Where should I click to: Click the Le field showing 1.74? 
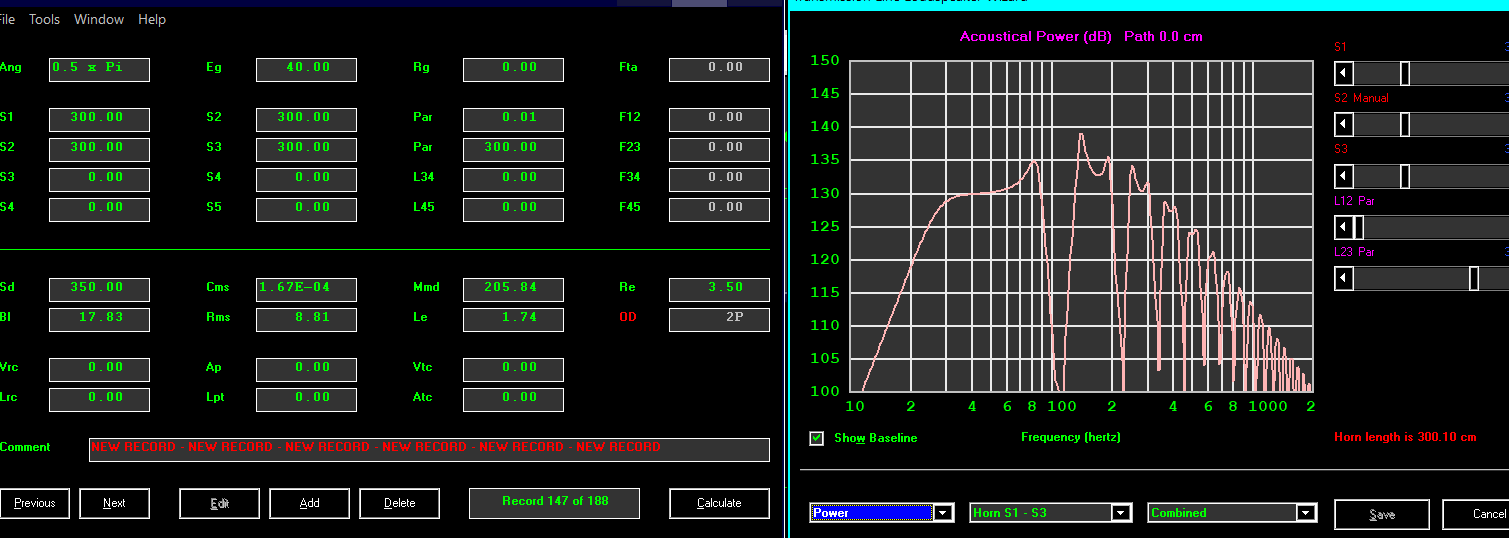point(513,319)
